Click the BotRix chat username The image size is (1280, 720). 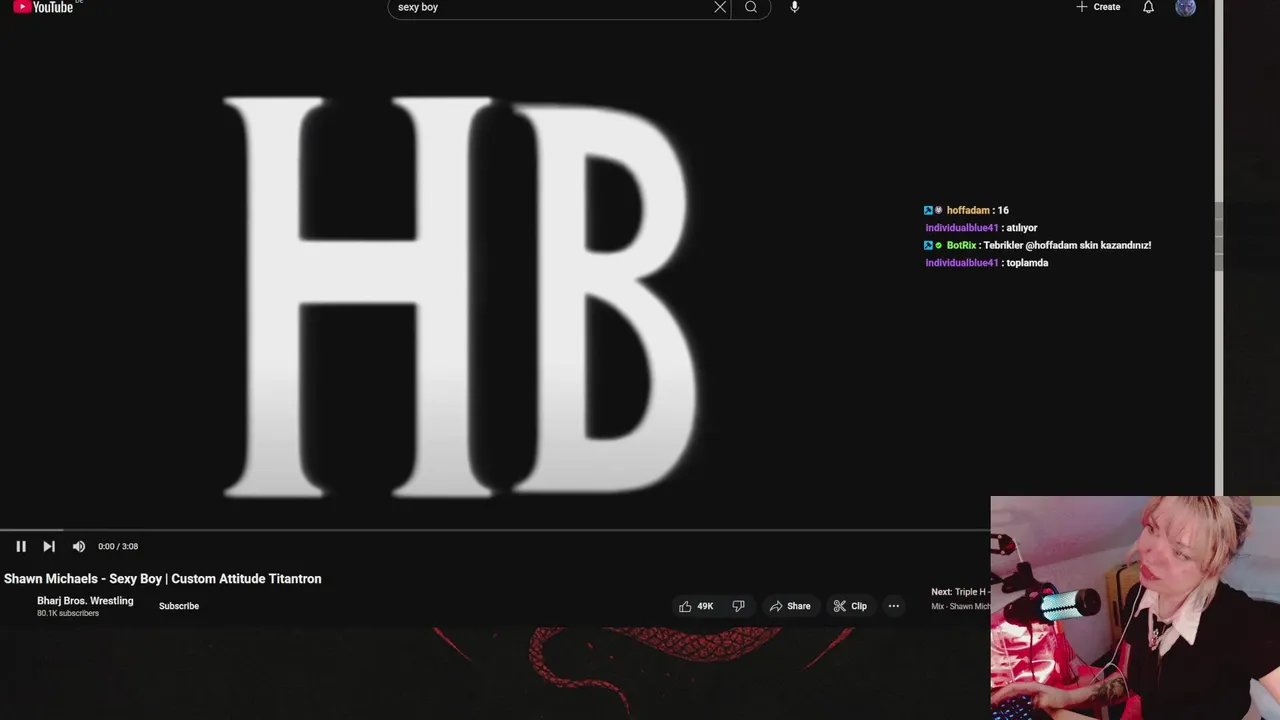tap(961, 245)
